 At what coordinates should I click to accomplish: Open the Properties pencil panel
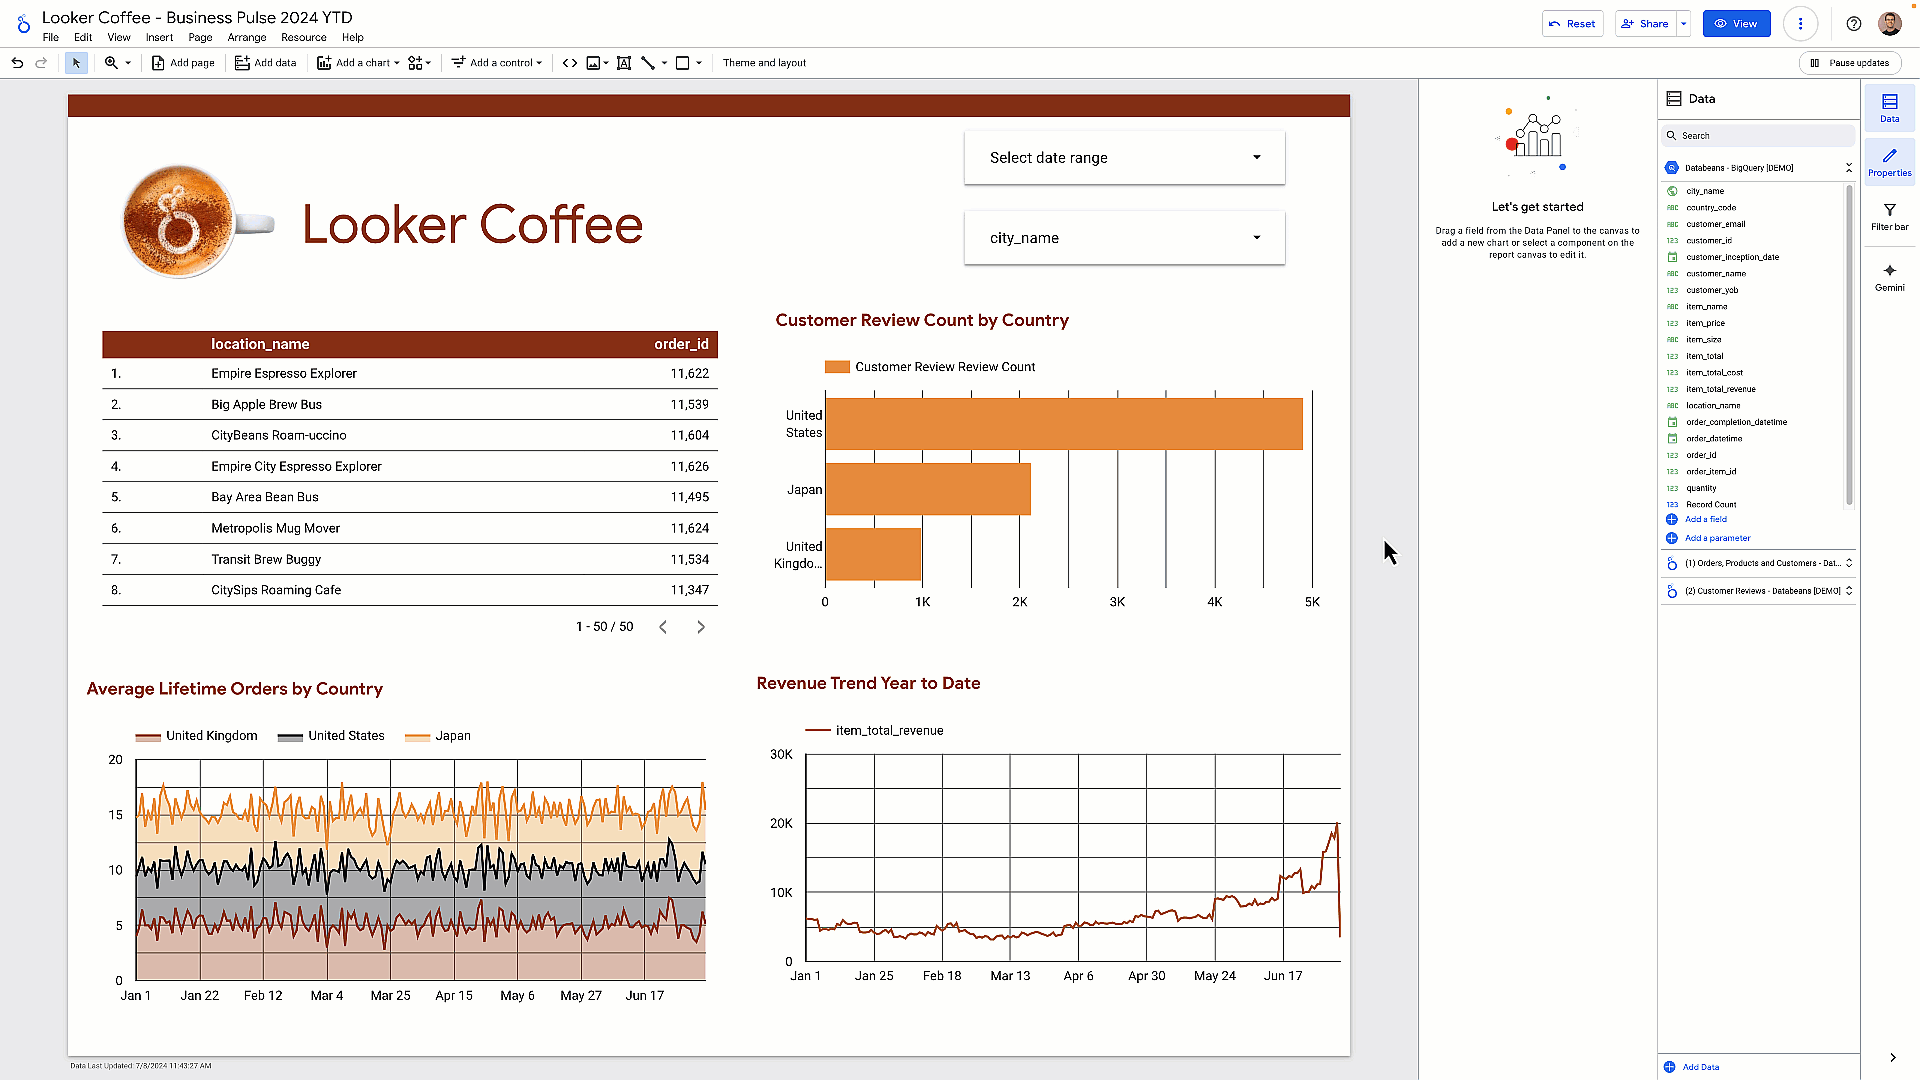tap(1890, 162)
